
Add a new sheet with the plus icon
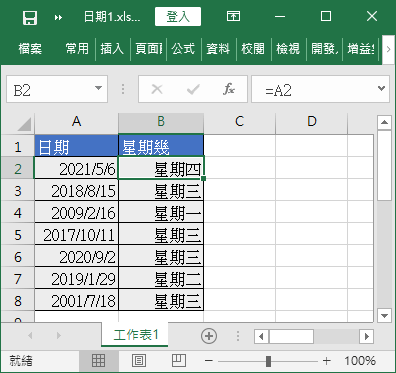pos(209,336)
